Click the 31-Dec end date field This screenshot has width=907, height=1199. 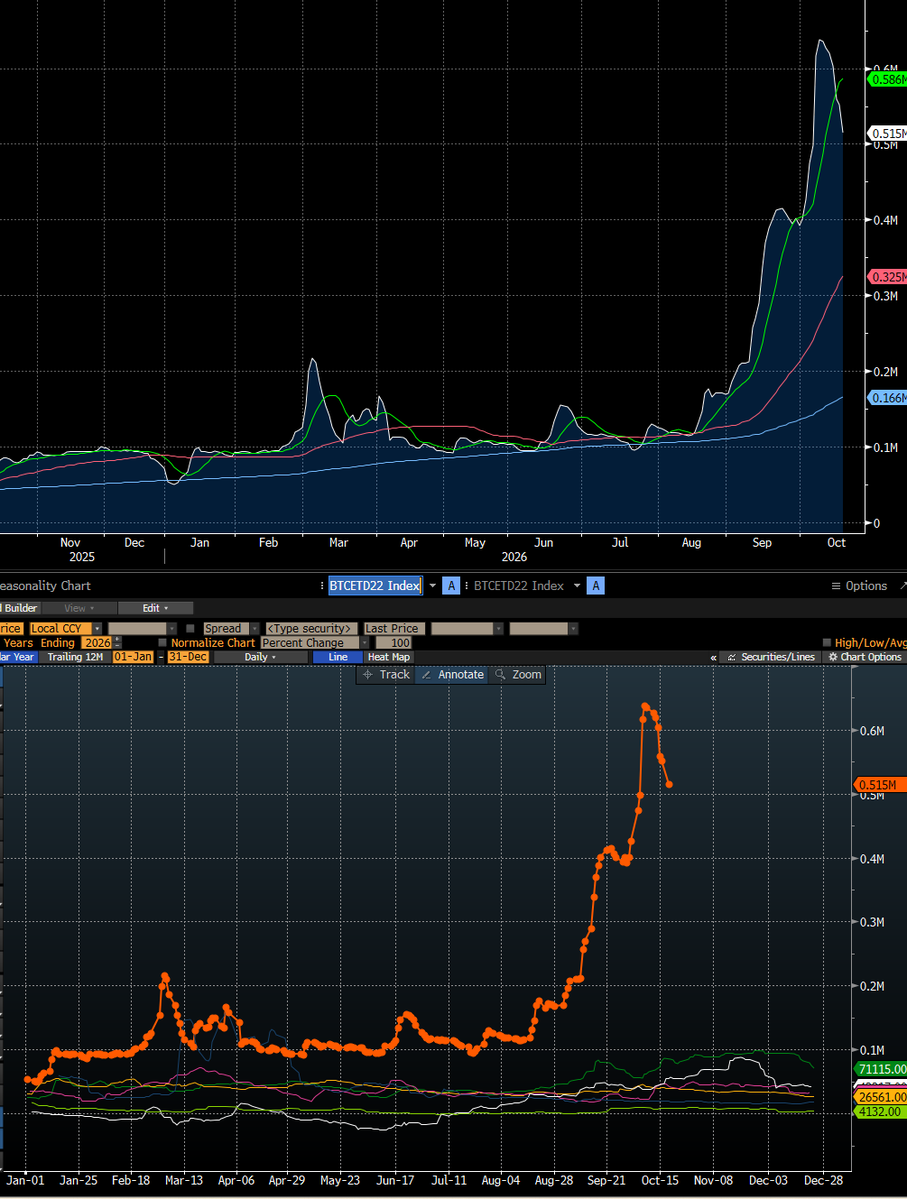[x=188, y=657]
